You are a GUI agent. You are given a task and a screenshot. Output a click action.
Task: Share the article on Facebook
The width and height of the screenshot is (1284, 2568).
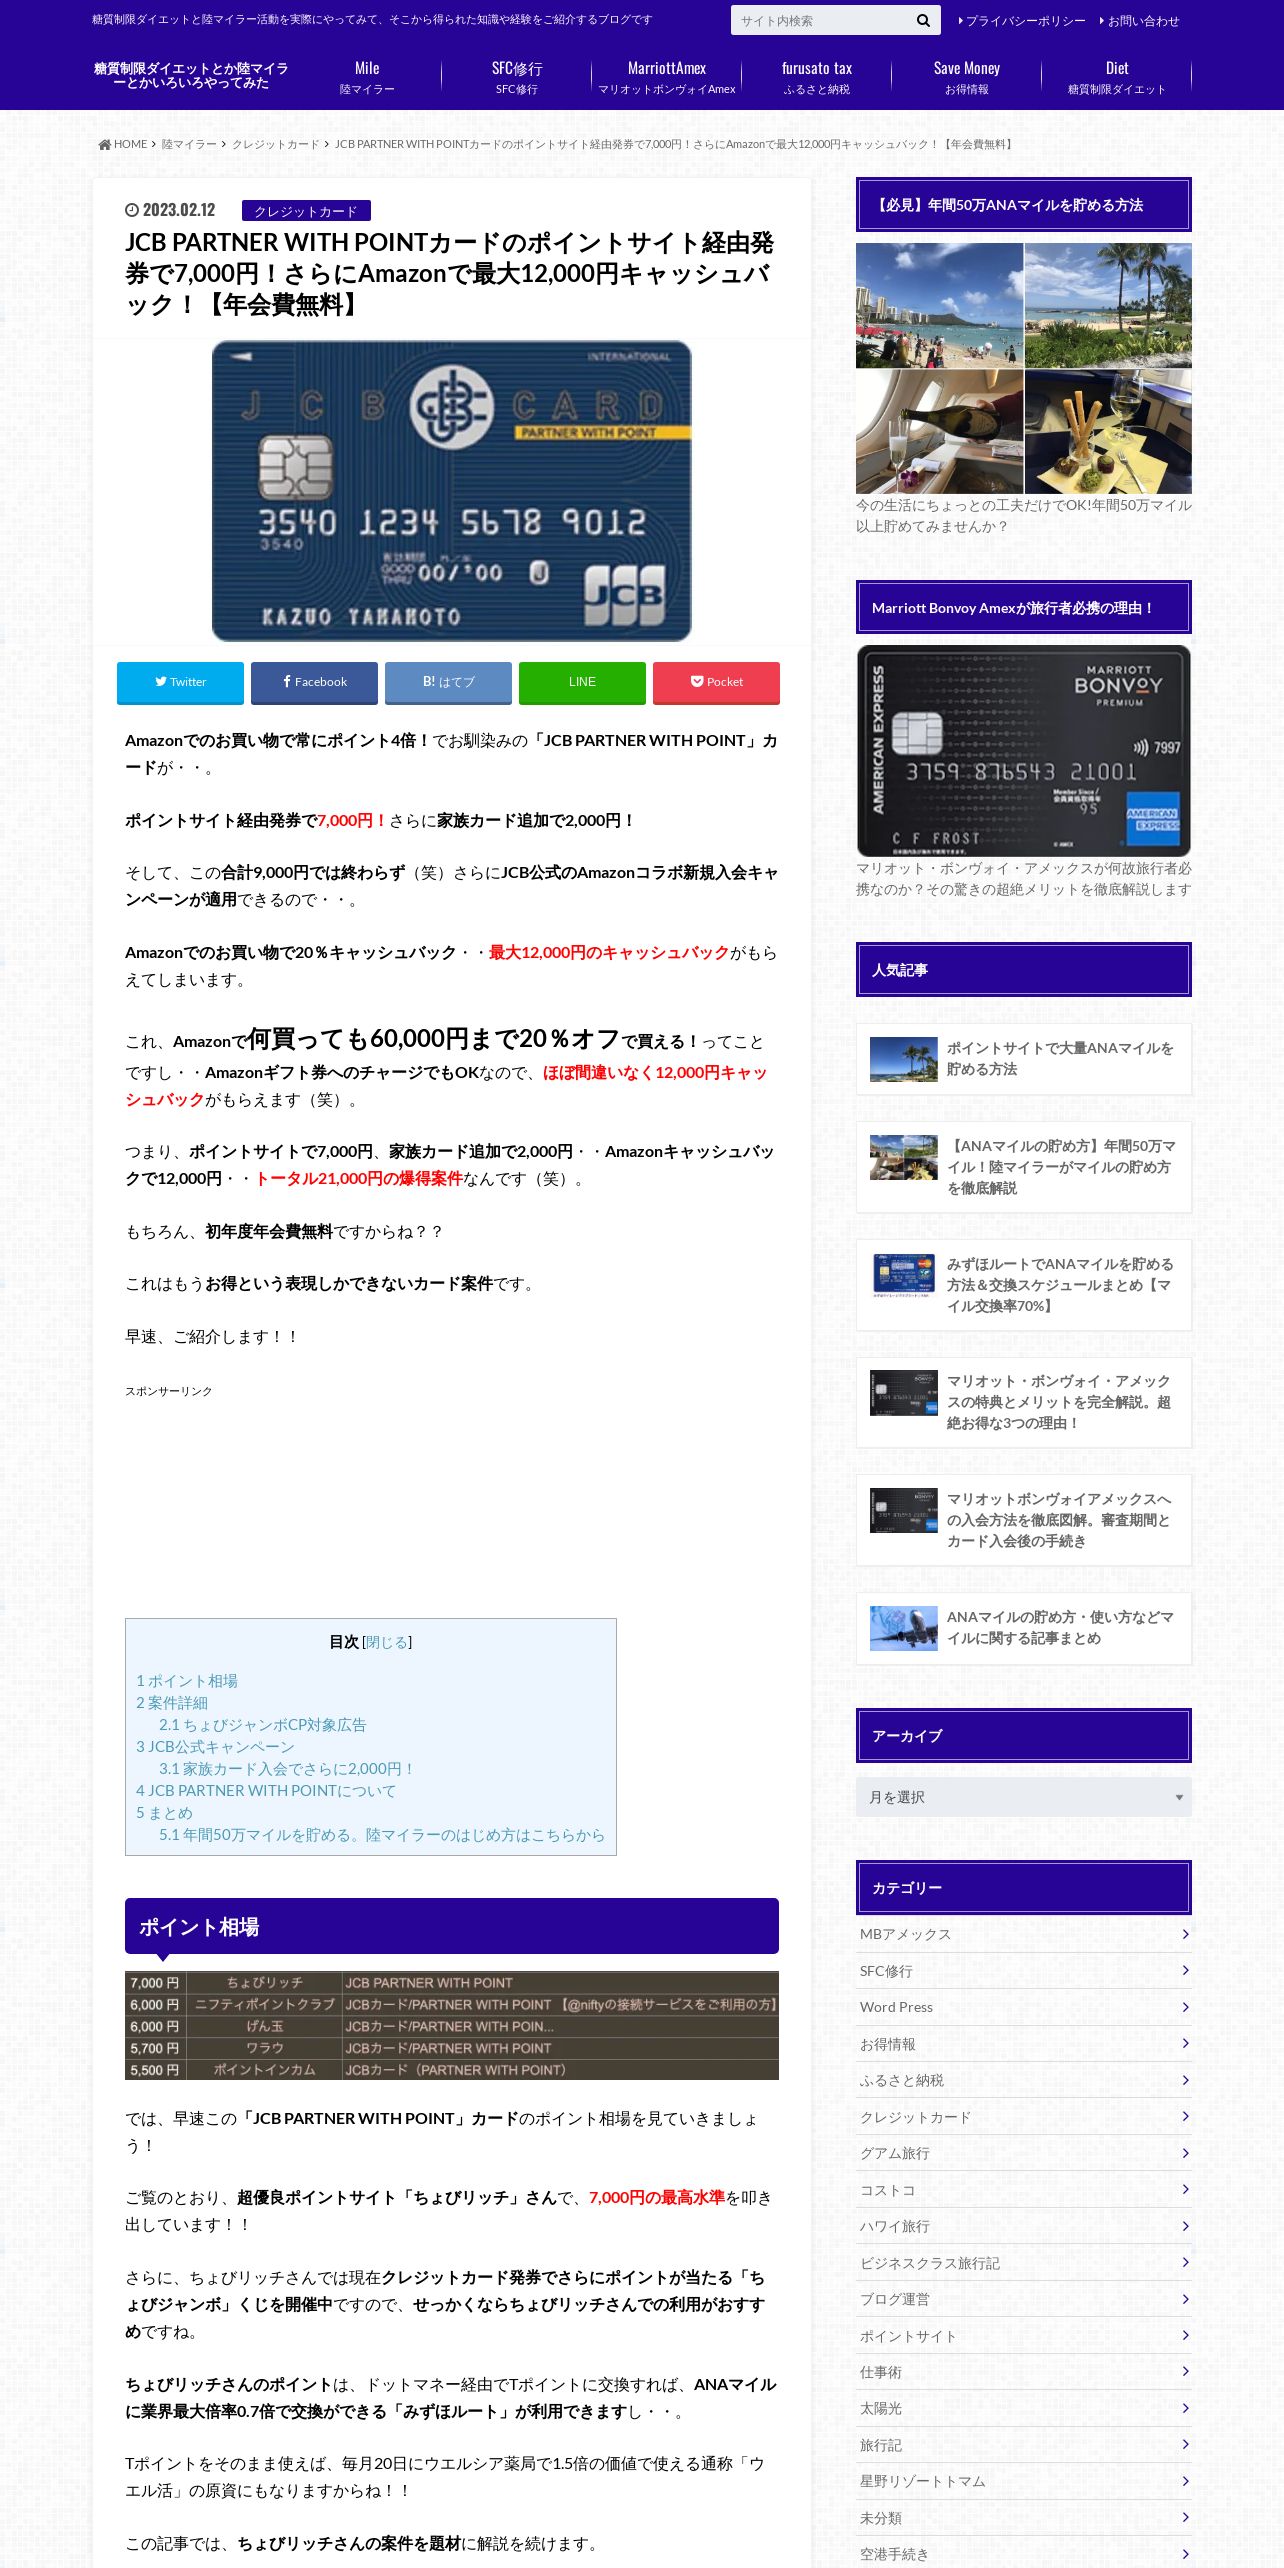314,682
